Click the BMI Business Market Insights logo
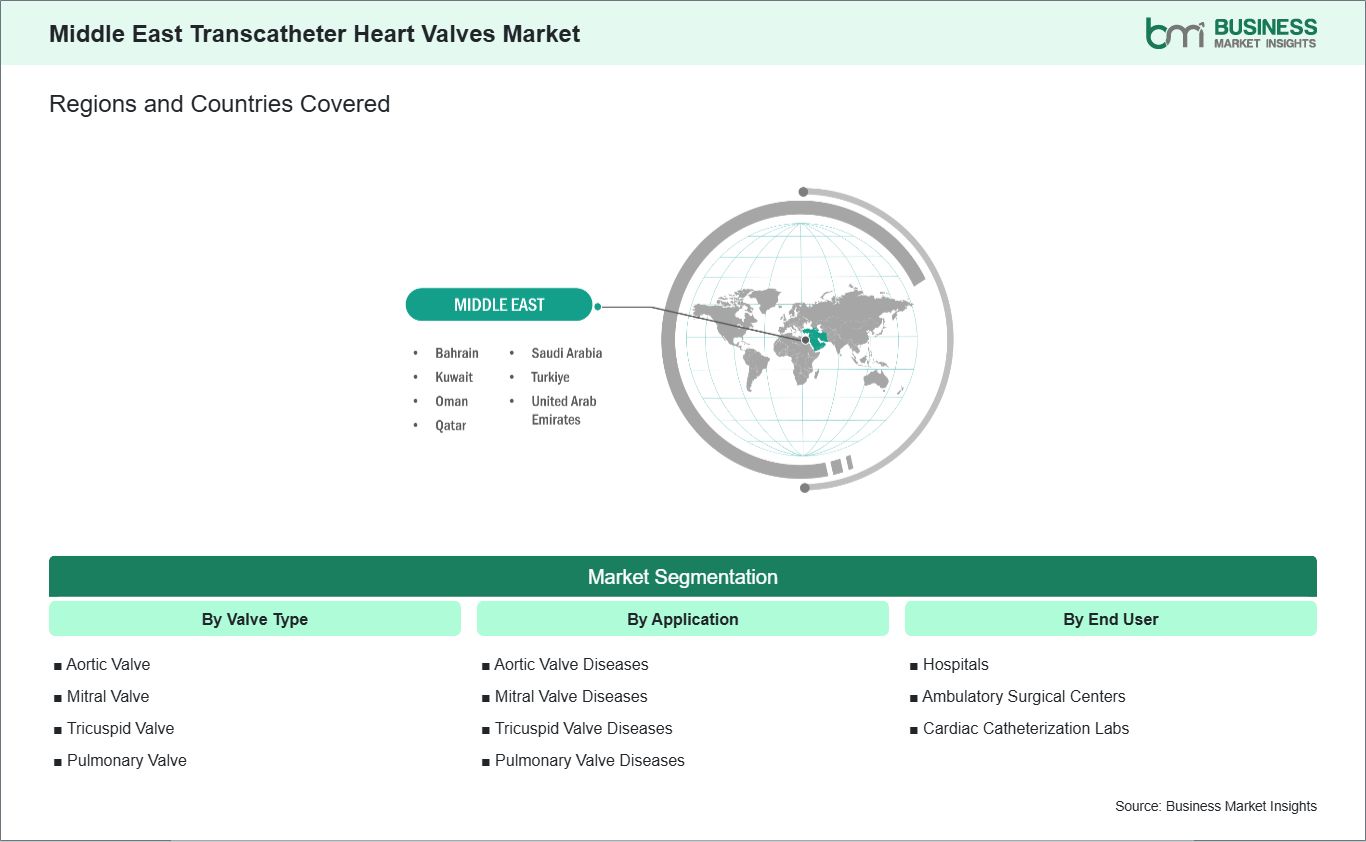The height and width of the screenshot is (842, 1366). tap(1230, 33)
